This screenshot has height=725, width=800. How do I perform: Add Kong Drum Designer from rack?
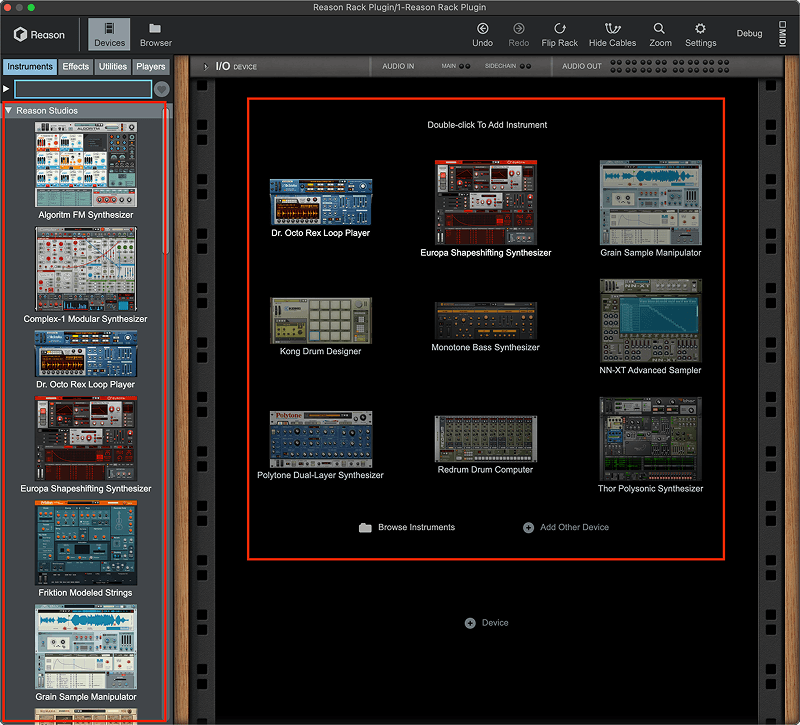(320, 320)
